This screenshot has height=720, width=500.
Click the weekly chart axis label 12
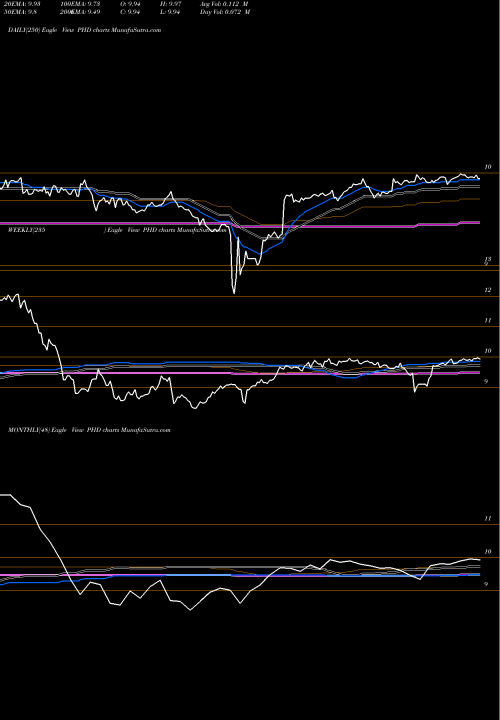(488, 290)
